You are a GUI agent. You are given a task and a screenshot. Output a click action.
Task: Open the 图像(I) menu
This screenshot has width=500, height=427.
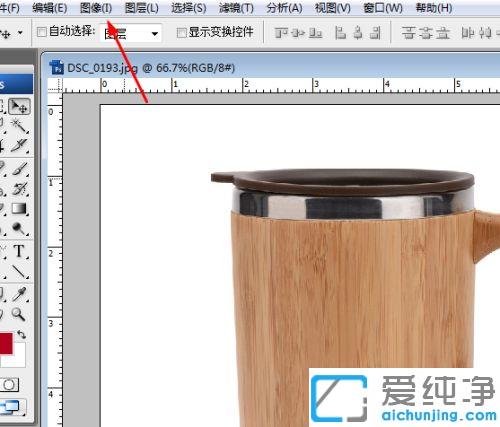pos(96,8)
